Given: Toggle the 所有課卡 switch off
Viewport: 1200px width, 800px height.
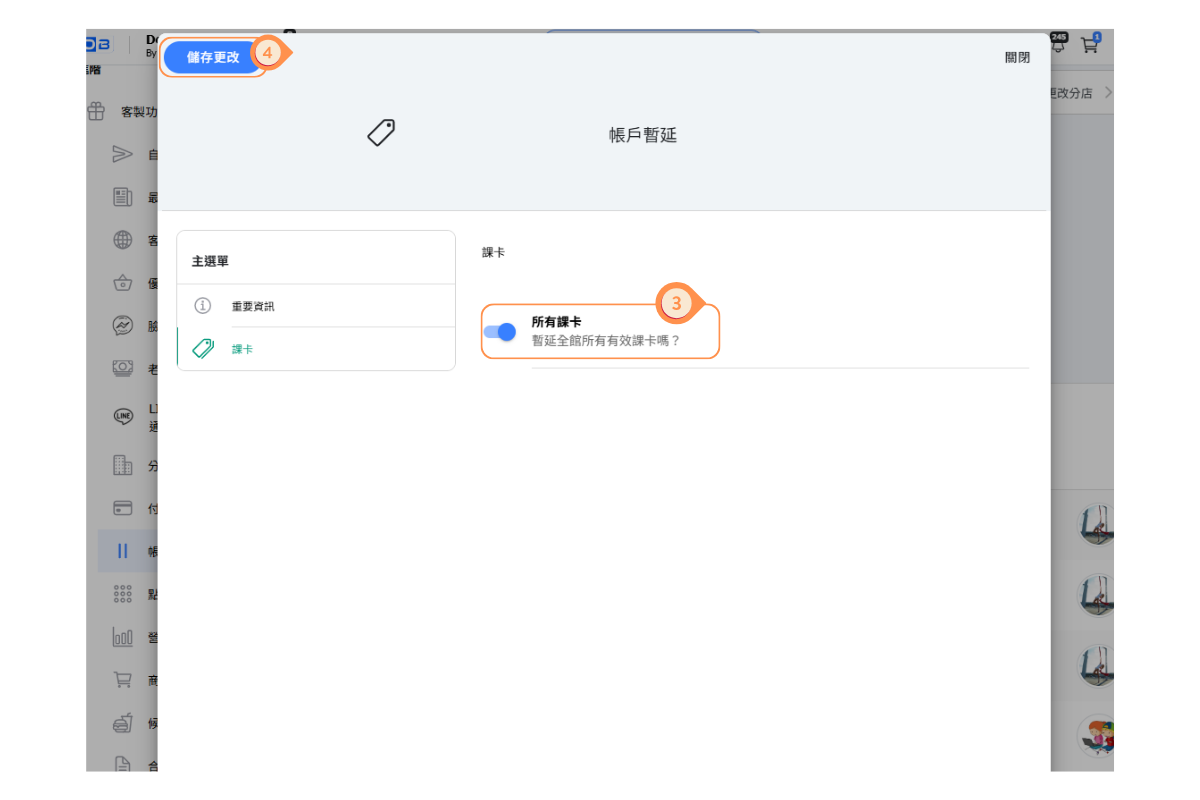Looking at the screenshot, I should 499,332.
